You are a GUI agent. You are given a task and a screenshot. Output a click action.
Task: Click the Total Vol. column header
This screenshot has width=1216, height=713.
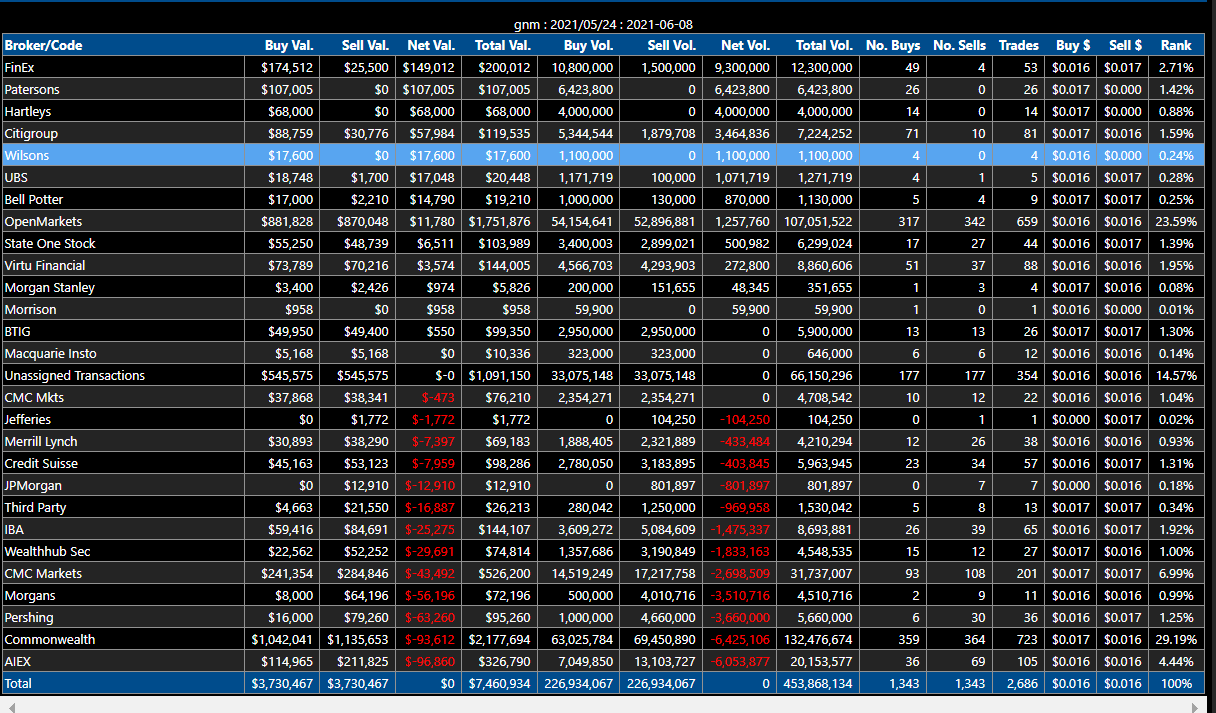point(825,45)
